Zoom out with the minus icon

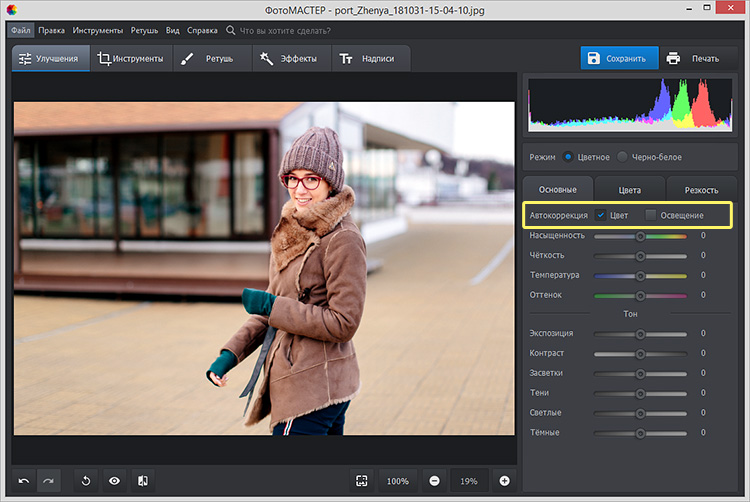pyautogui.click(x=434, y=481)
